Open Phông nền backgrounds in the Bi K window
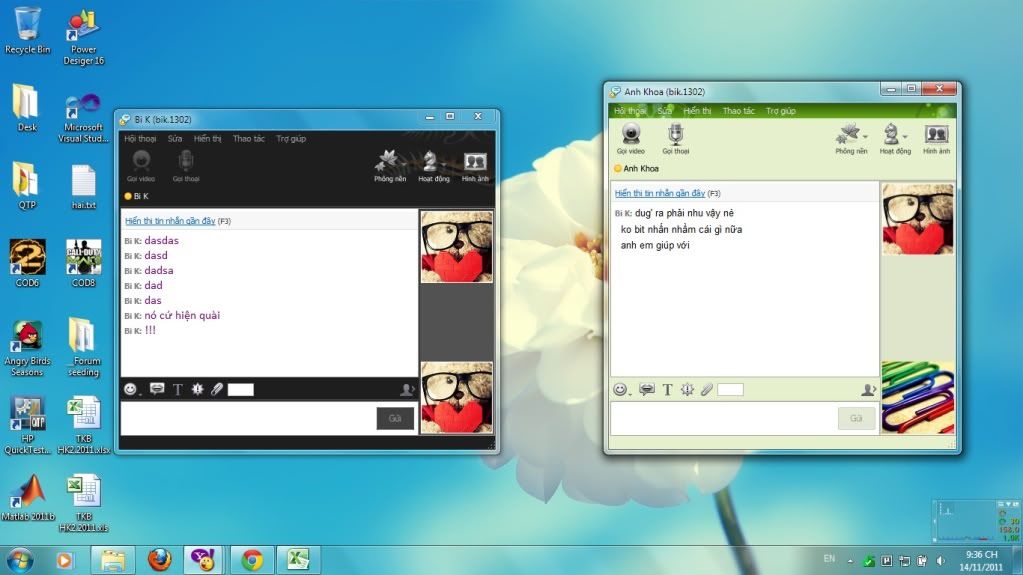Image resolution: width=1023 pixels, height=575 pixels. [389, 166]
